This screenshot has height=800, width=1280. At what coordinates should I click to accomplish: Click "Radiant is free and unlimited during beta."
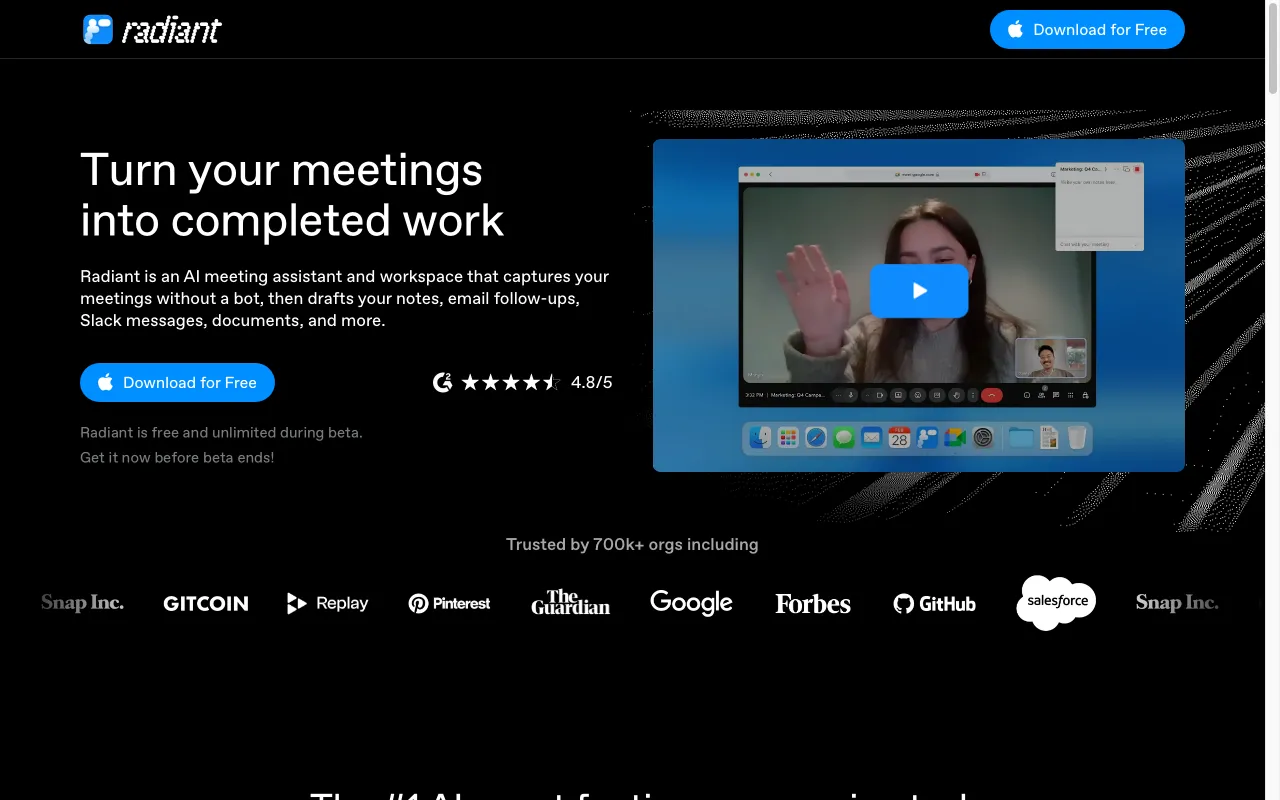[x=221, y=433]
